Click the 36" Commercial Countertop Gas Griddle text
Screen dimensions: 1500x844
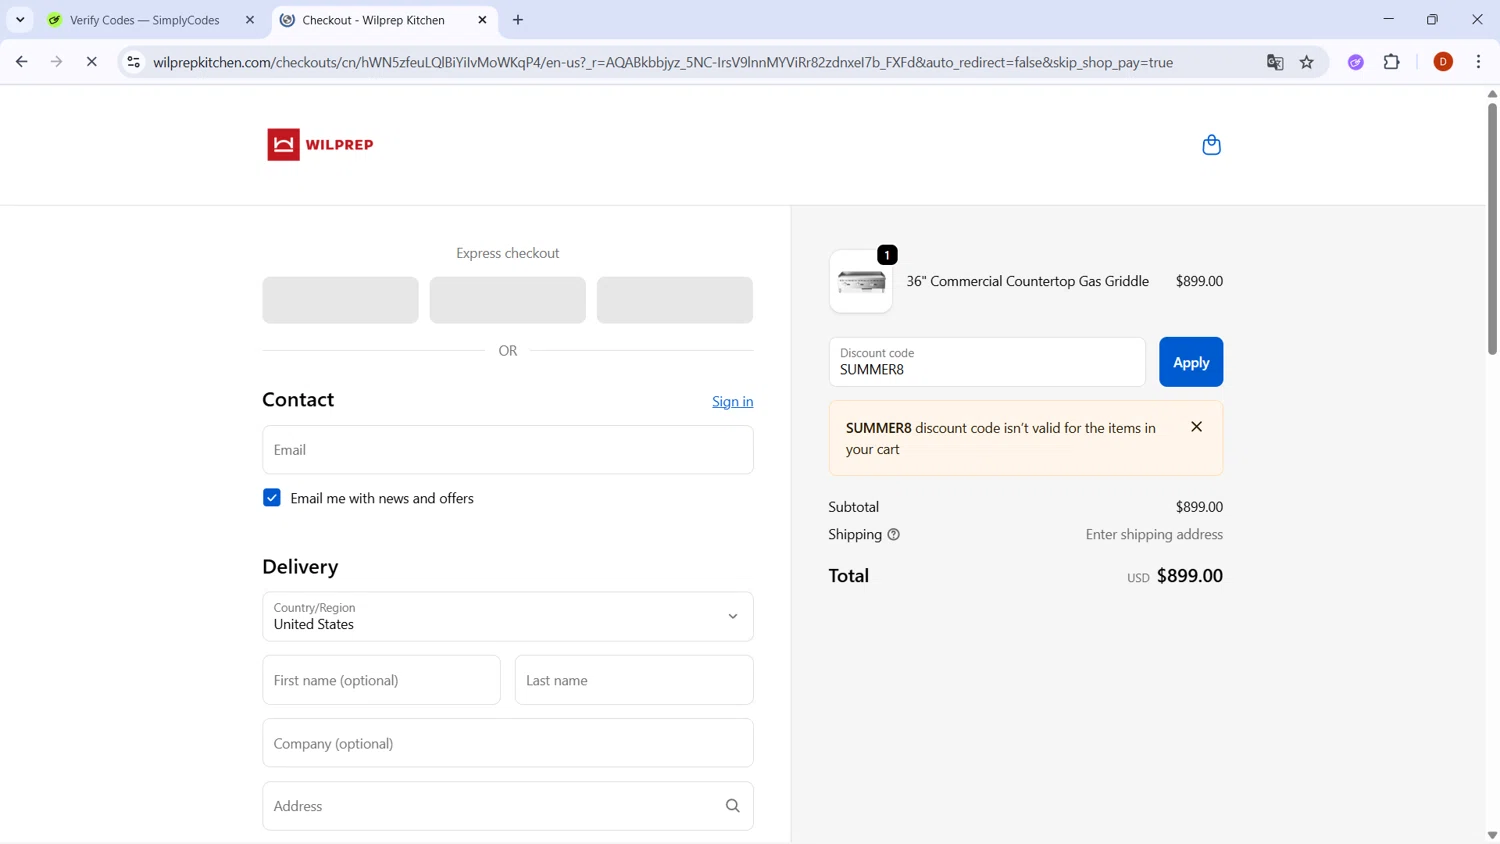[x=1027, y=281]
